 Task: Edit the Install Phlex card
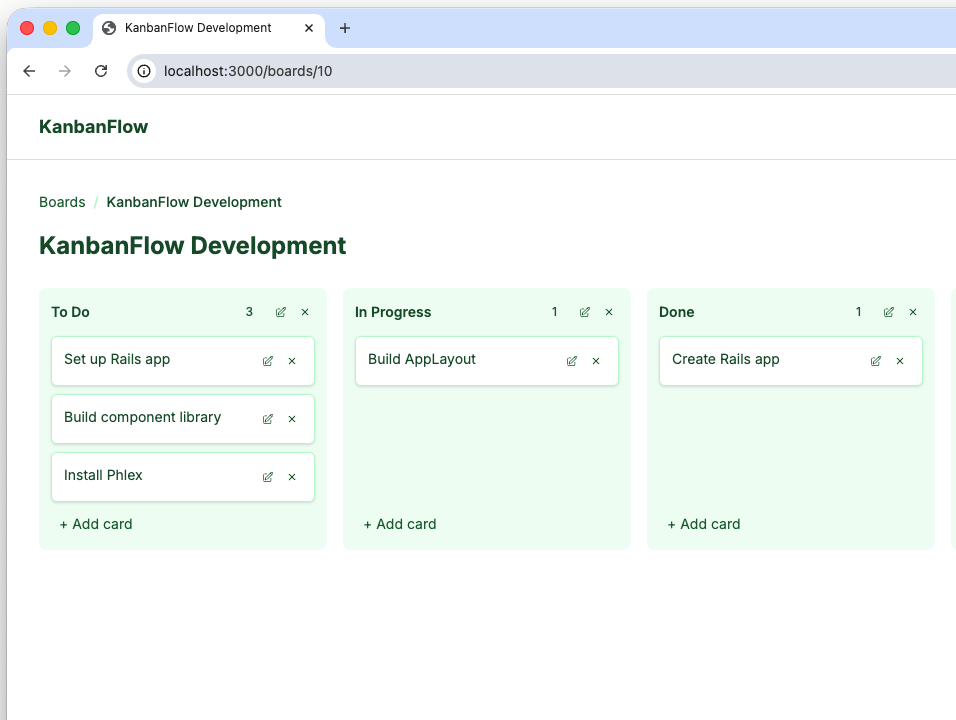pyautogui.click(x=268, y=477)
